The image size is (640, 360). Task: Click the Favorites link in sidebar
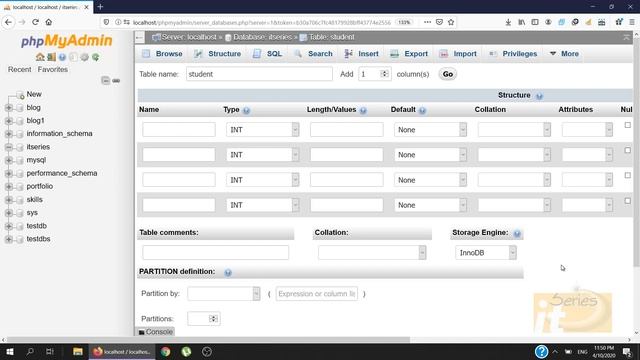tap(53, 69)
